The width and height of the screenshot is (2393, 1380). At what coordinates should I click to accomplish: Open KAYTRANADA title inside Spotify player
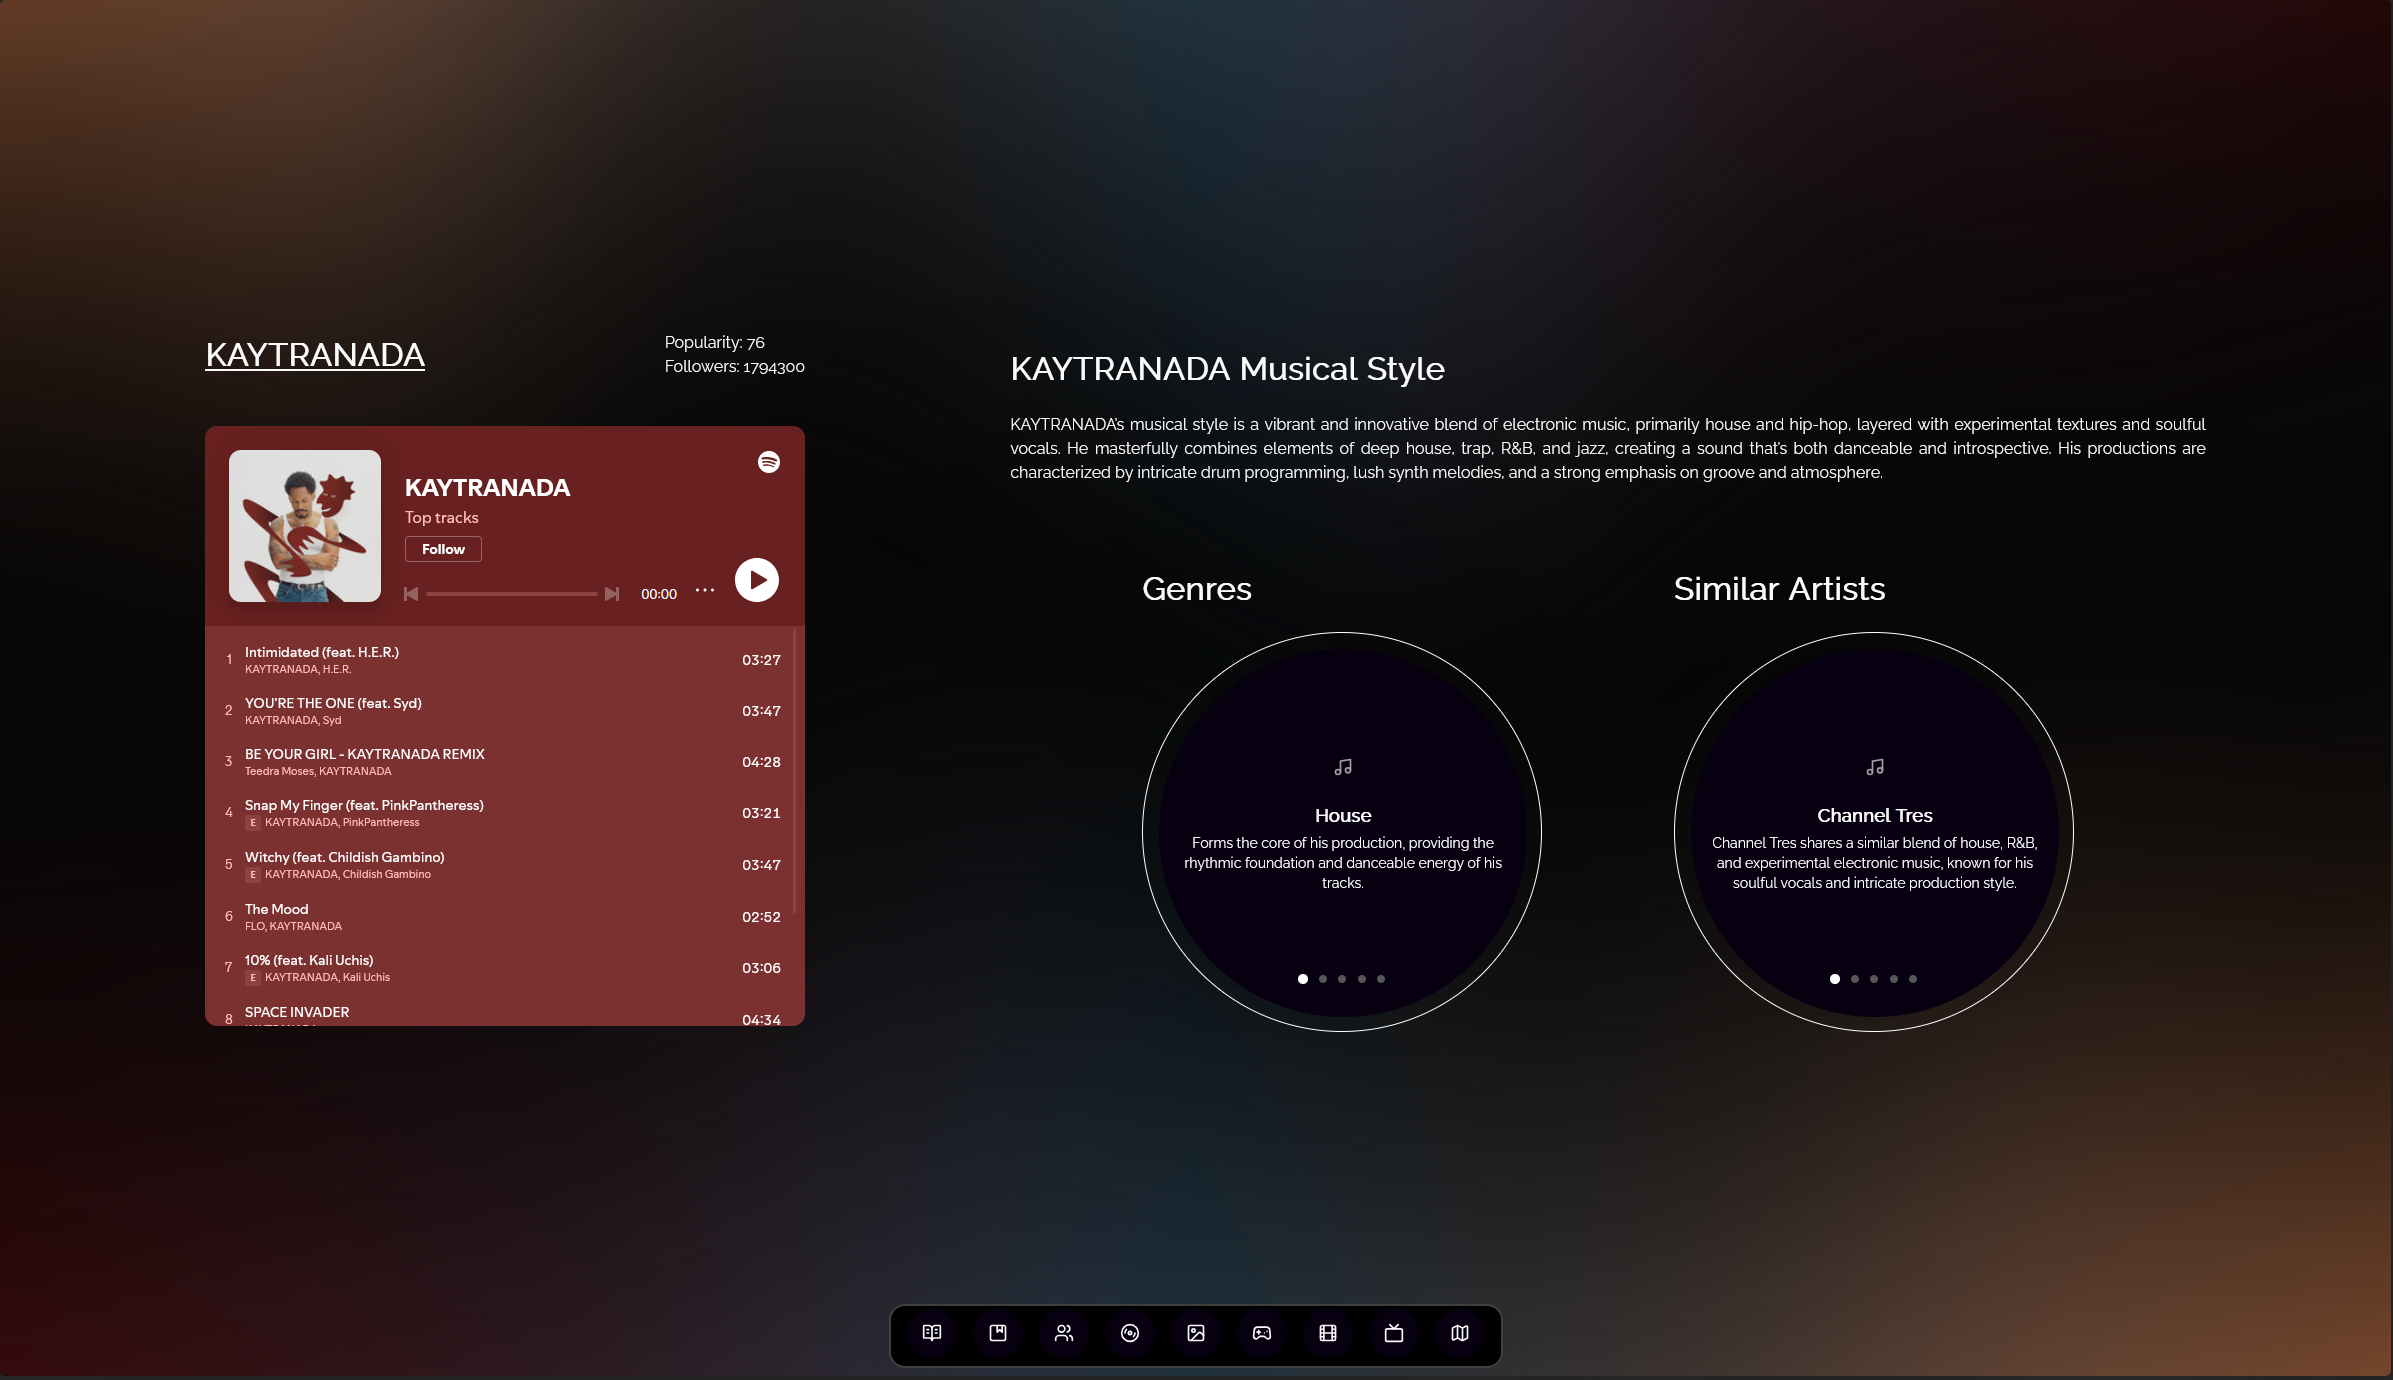487,488
